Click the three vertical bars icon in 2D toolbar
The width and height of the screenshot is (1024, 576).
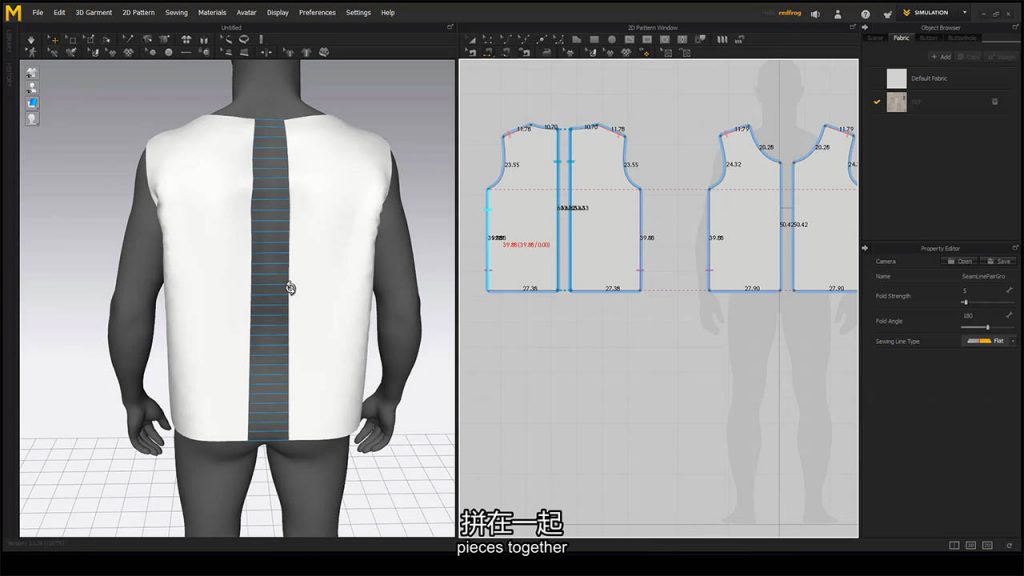coord(722,39)
